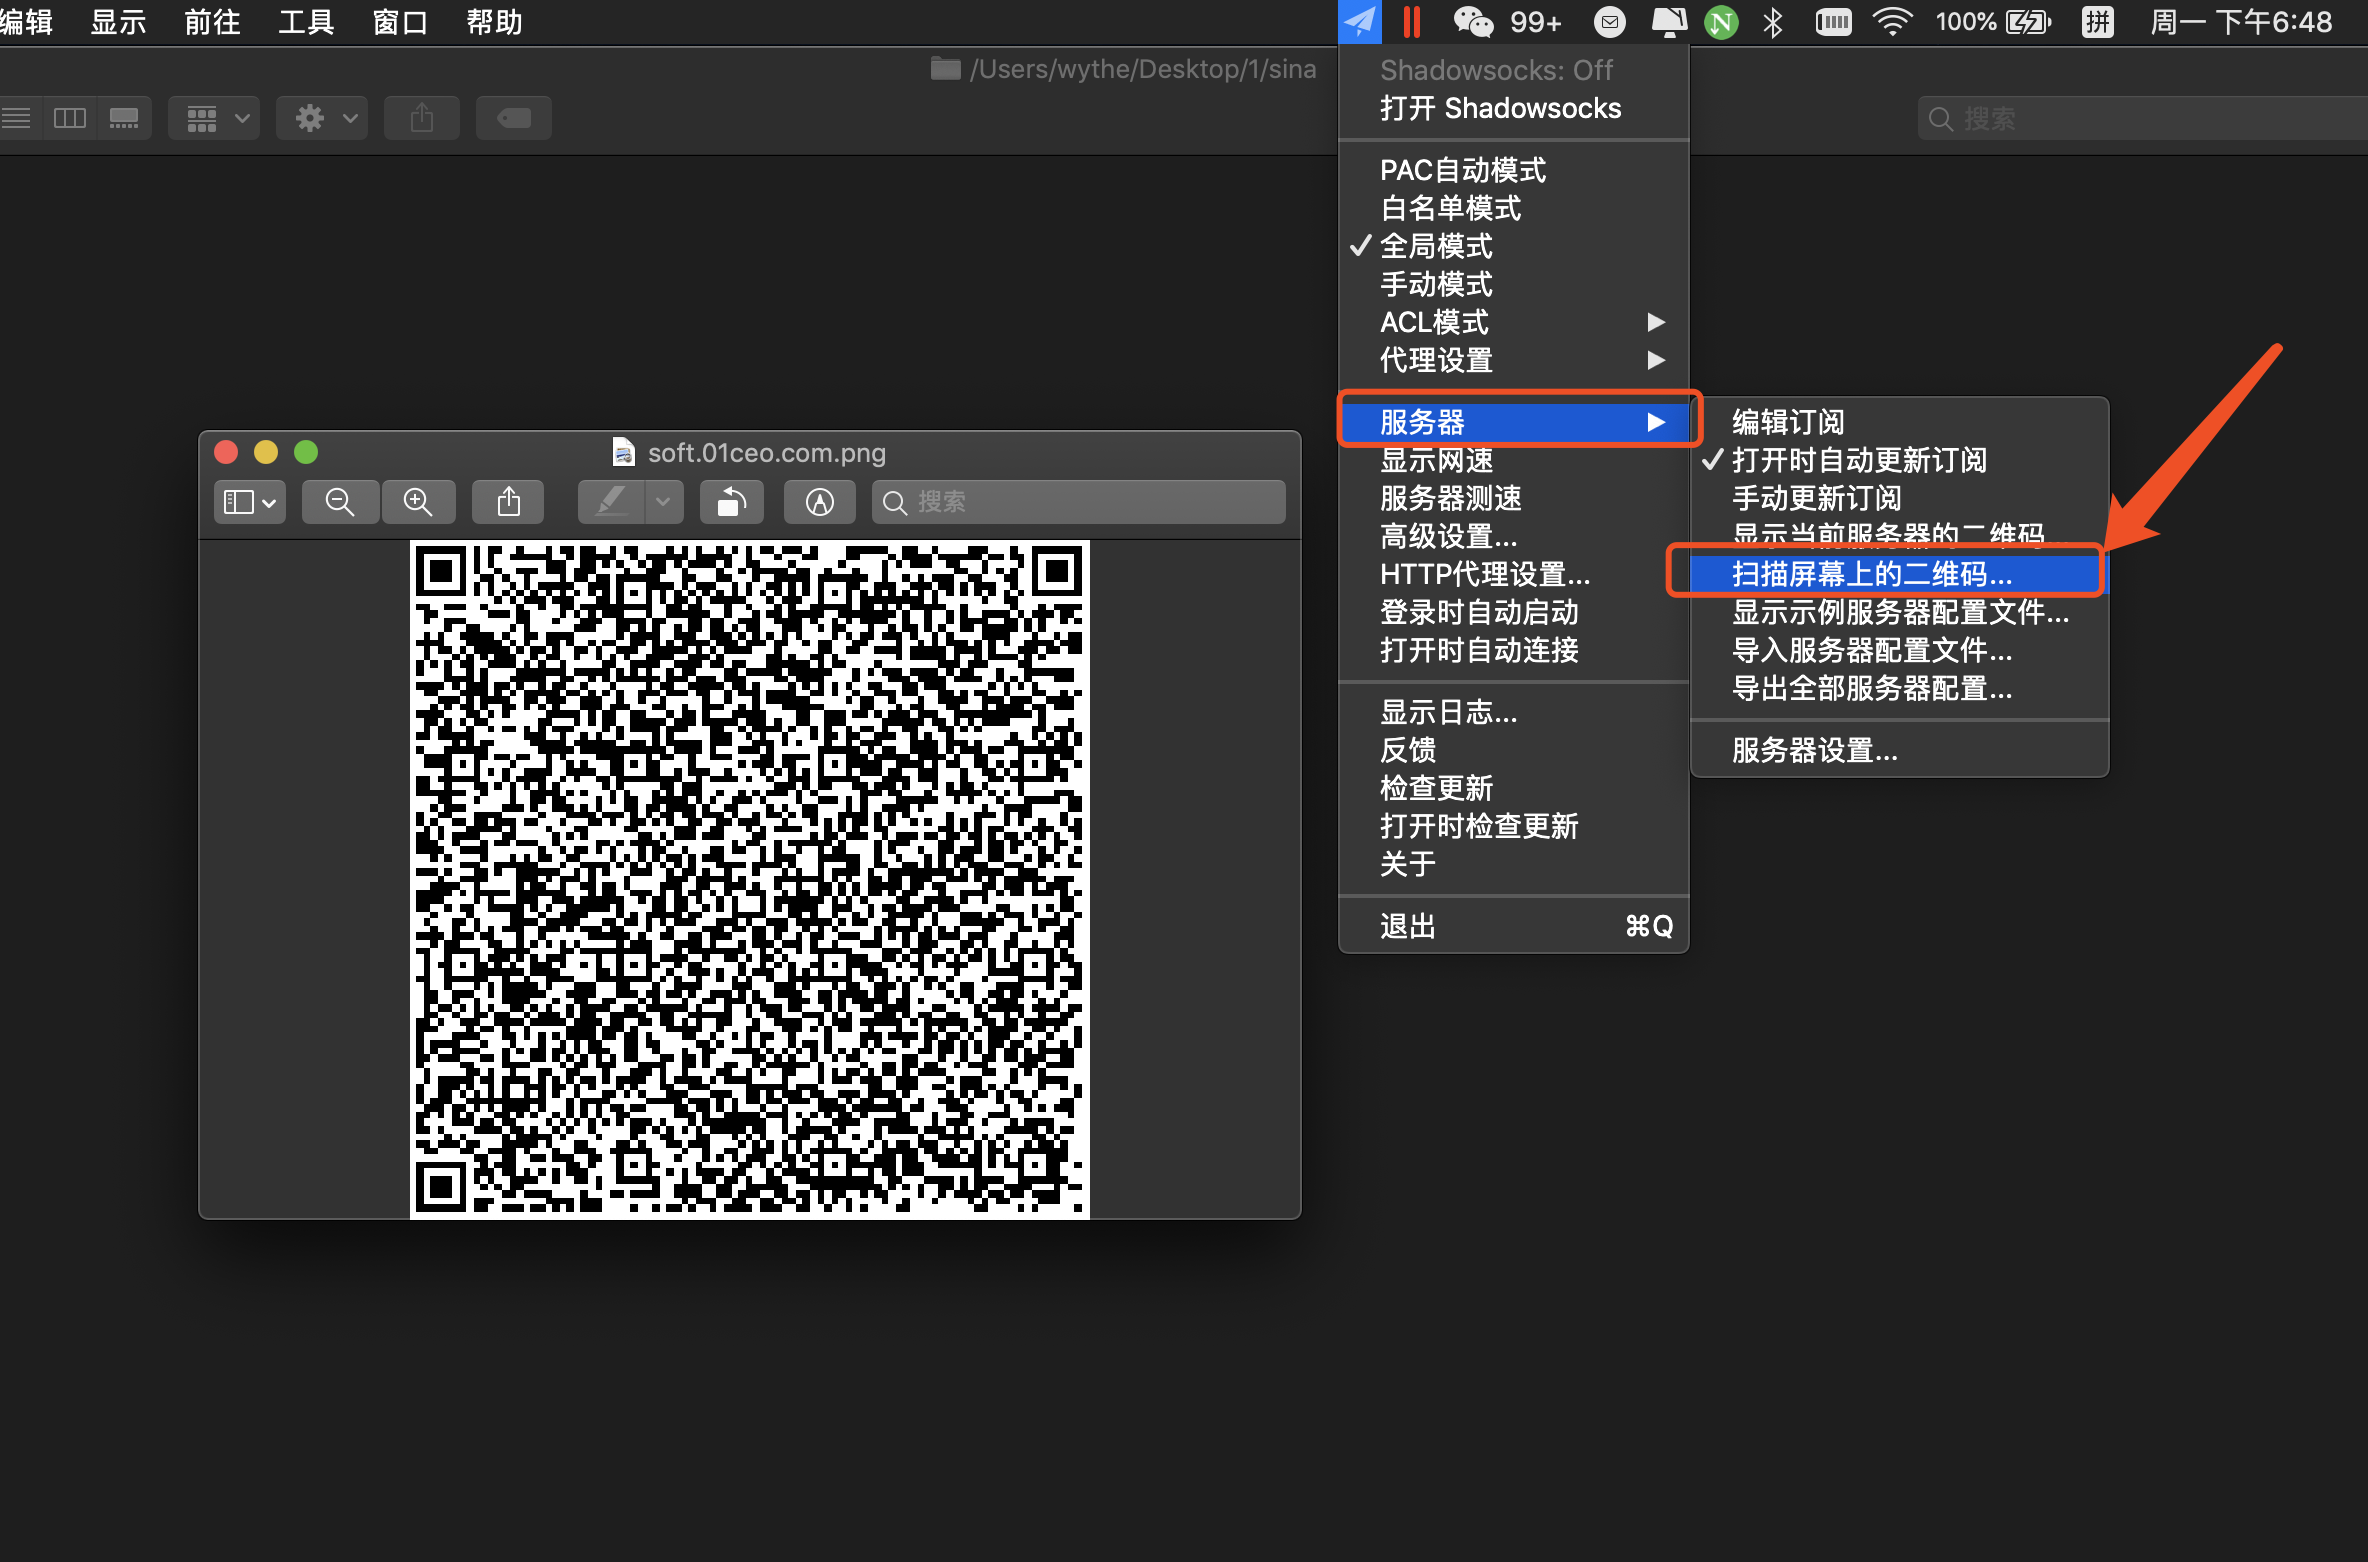This screenshot has height=1562, width=2368.
Task: Choose 编辑订阅 in the server submenu
Action: click(1900, 422)
